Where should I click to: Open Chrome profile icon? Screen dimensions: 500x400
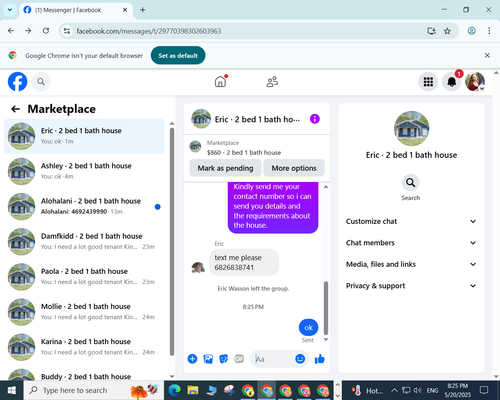pos(471,31)
